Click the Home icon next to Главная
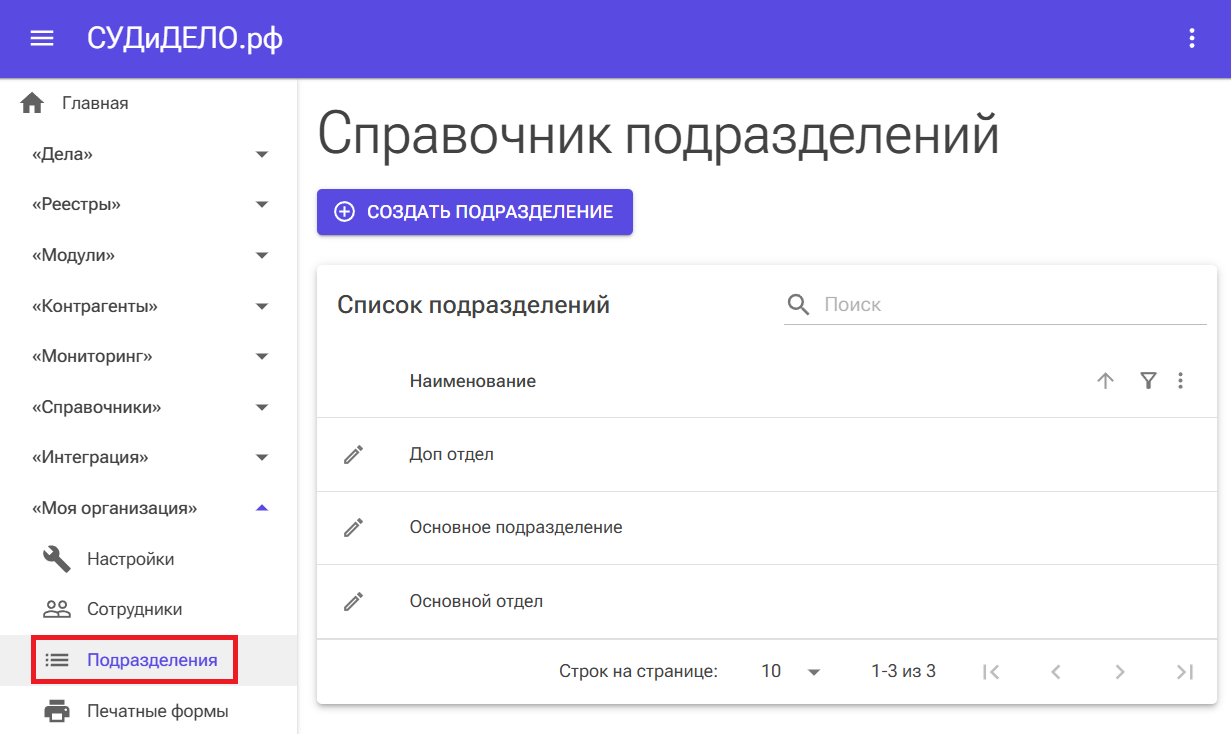 [x=32, y=101]
